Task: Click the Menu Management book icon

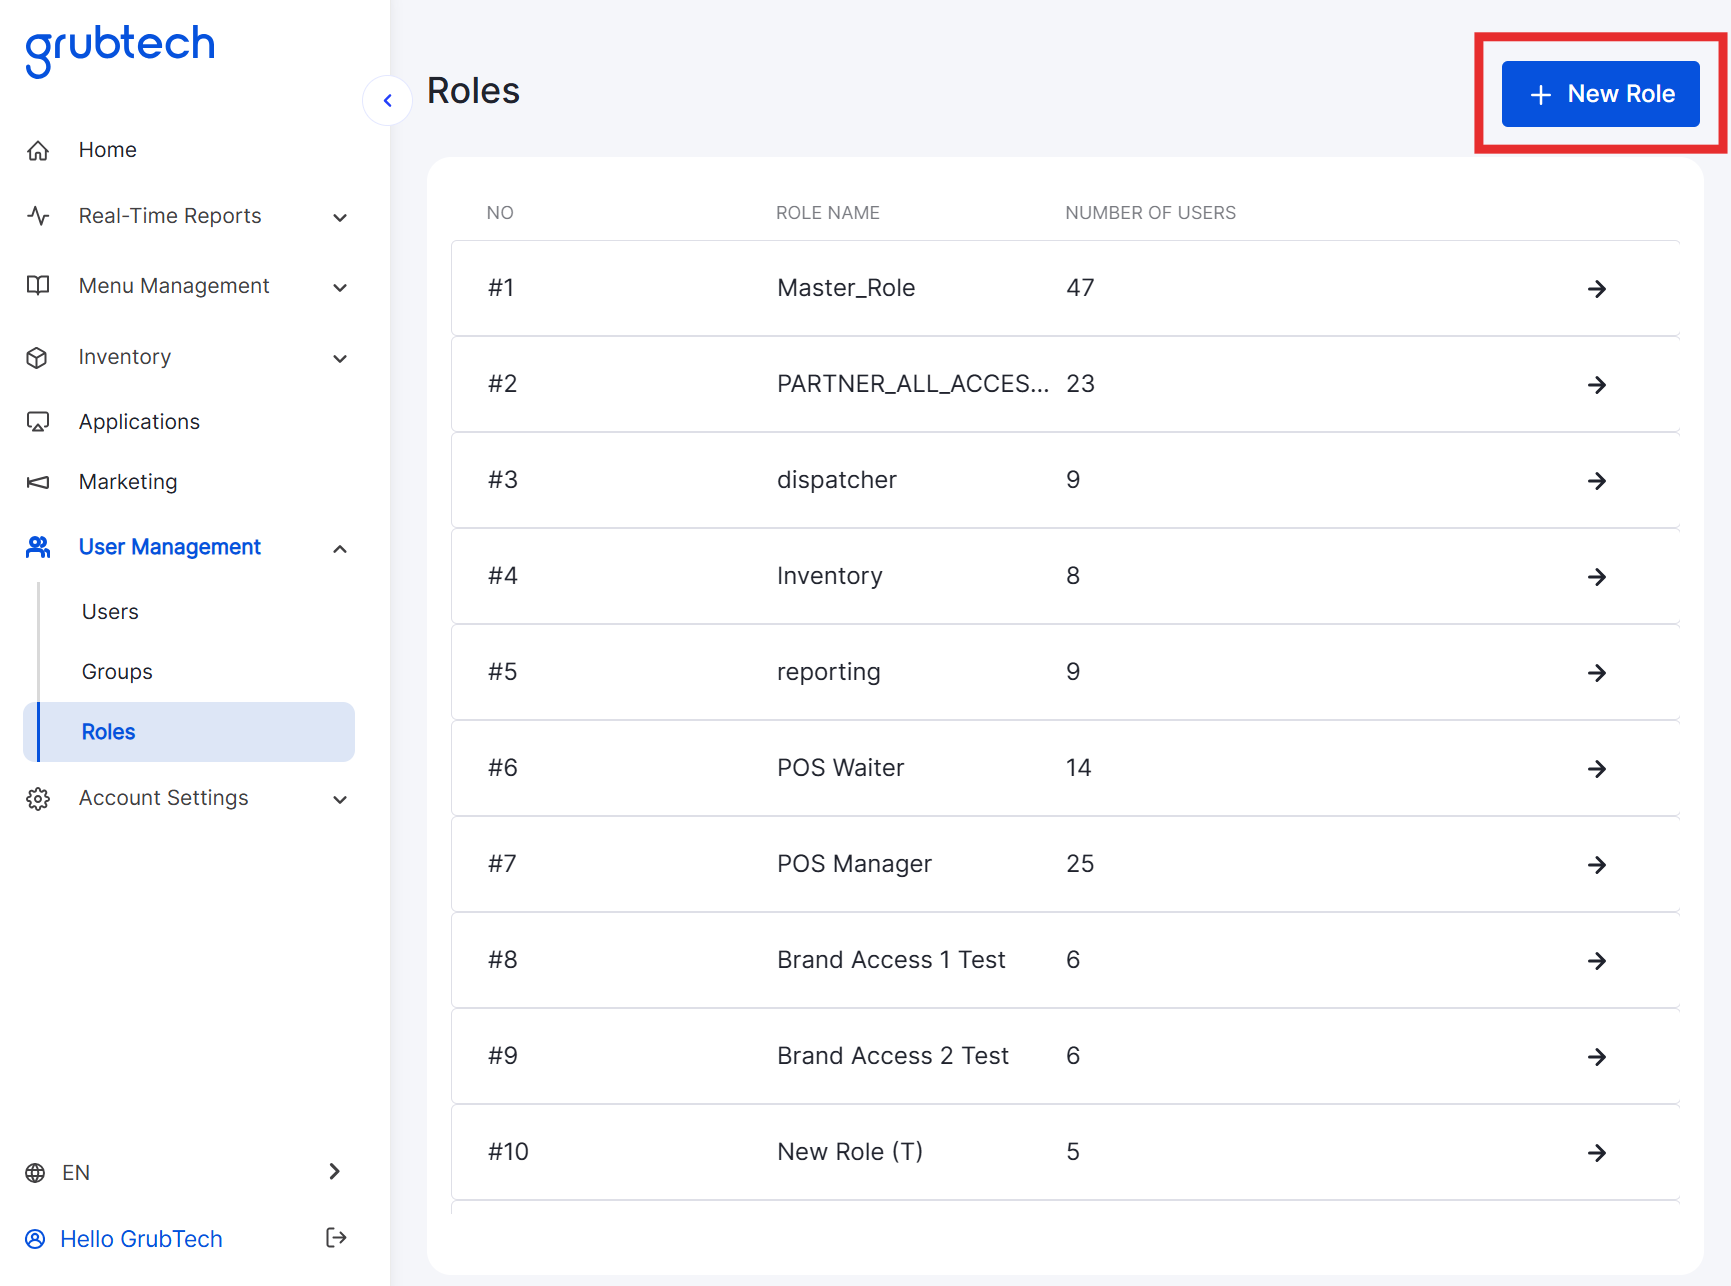Action: (38, 286)
